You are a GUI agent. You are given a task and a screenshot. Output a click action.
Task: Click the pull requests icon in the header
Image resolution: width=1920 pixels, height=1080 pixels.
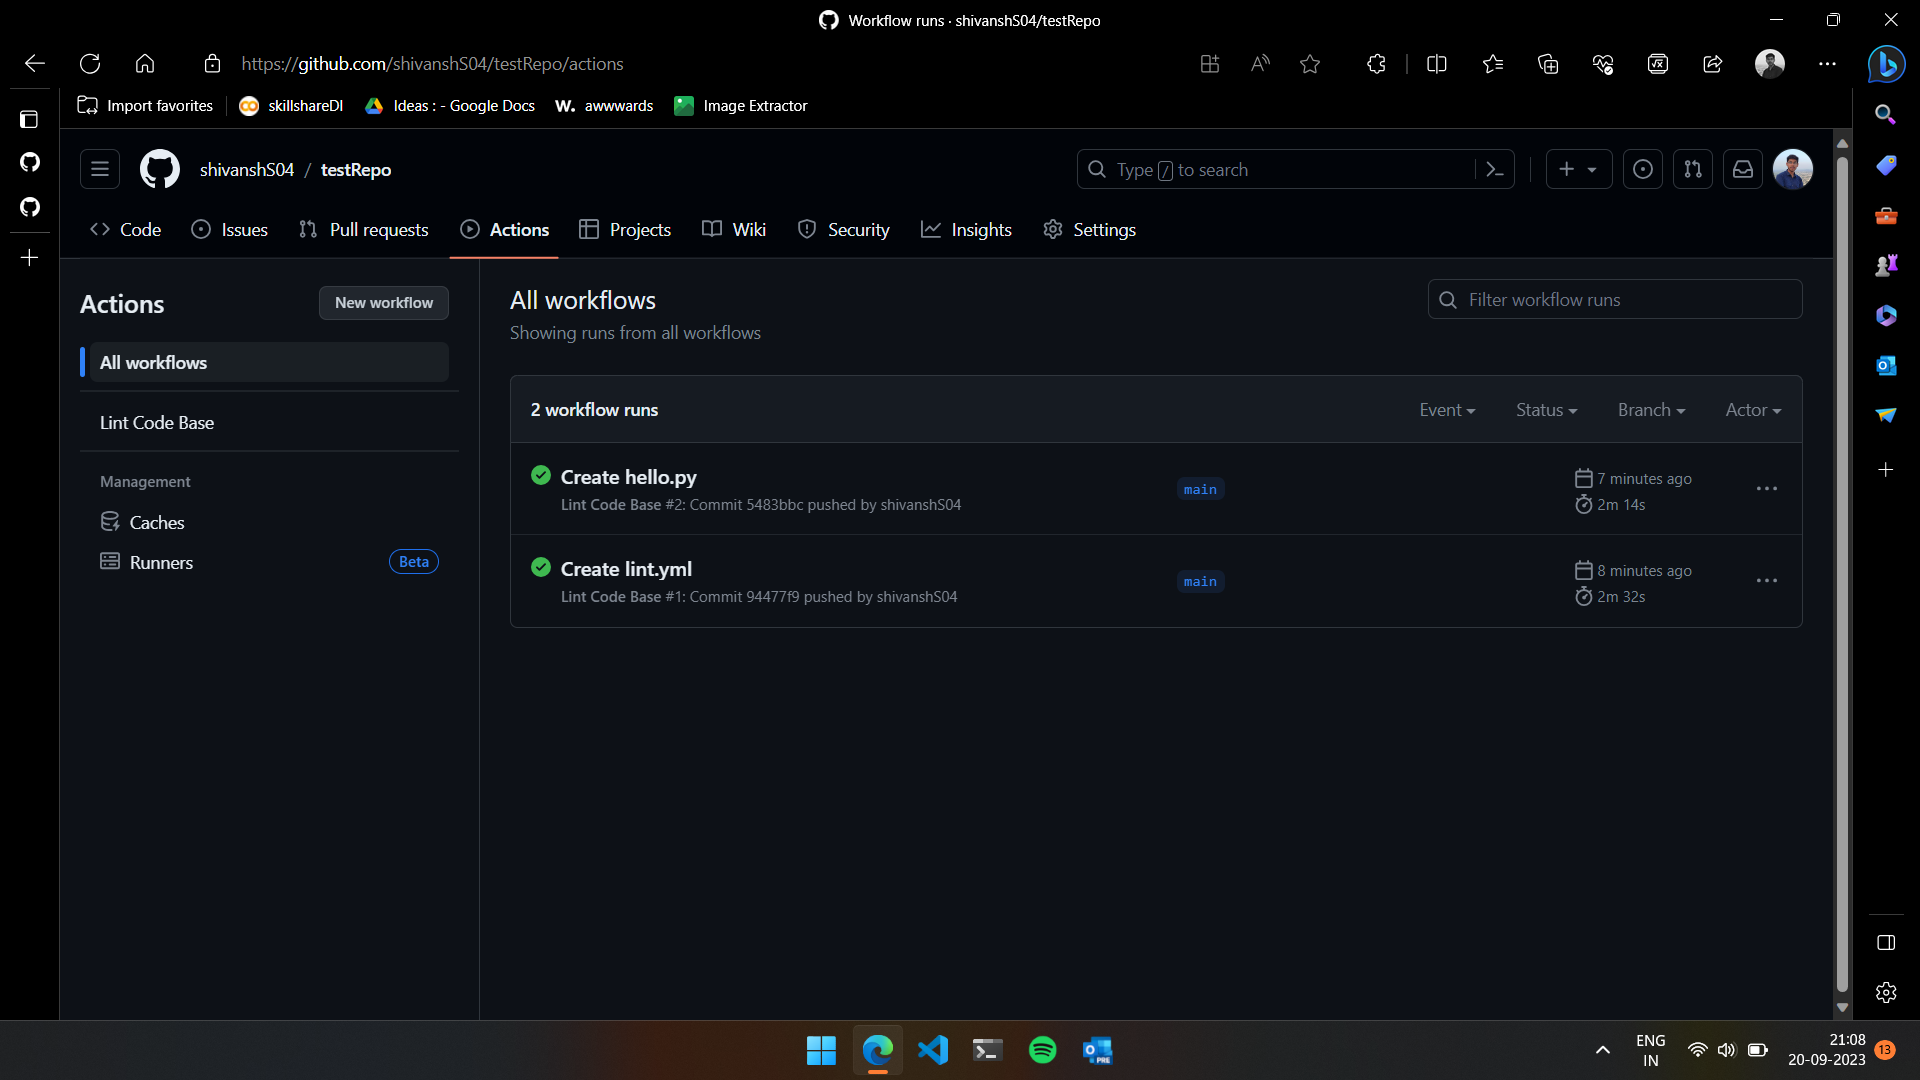coord(1694,169)
